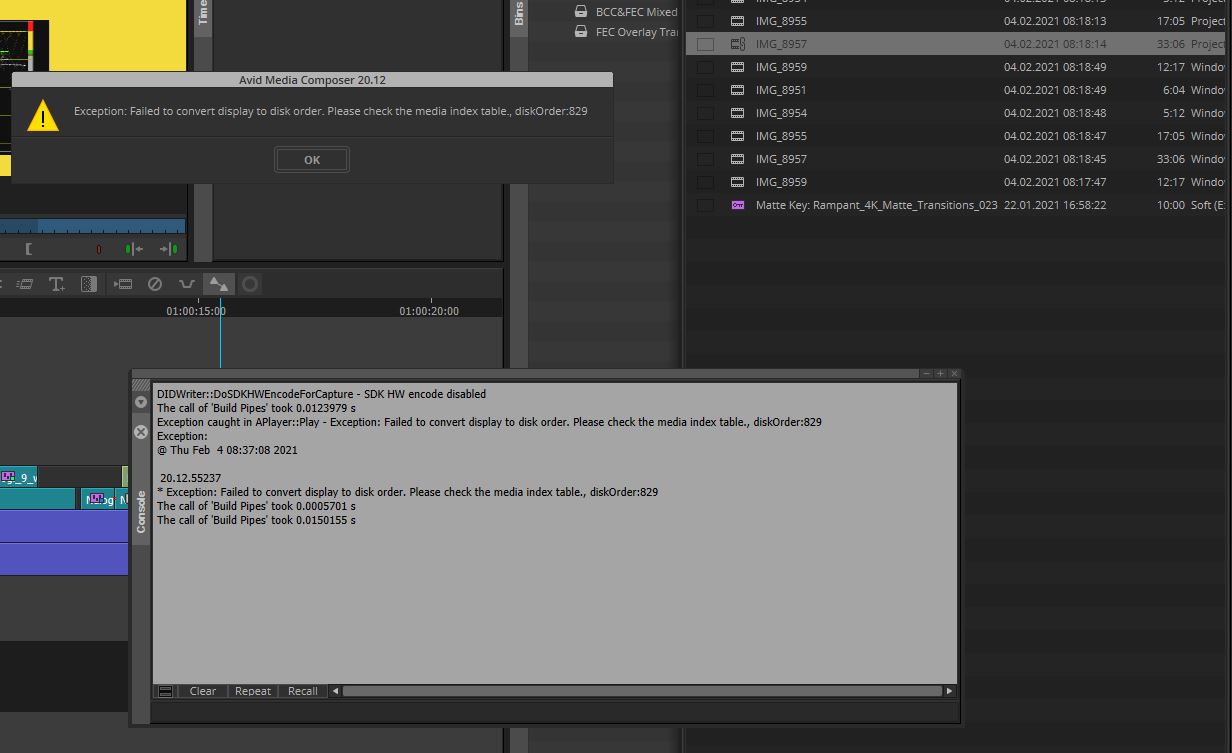Toggle the circular Keyframe Selection button

(x=250, y=284)
